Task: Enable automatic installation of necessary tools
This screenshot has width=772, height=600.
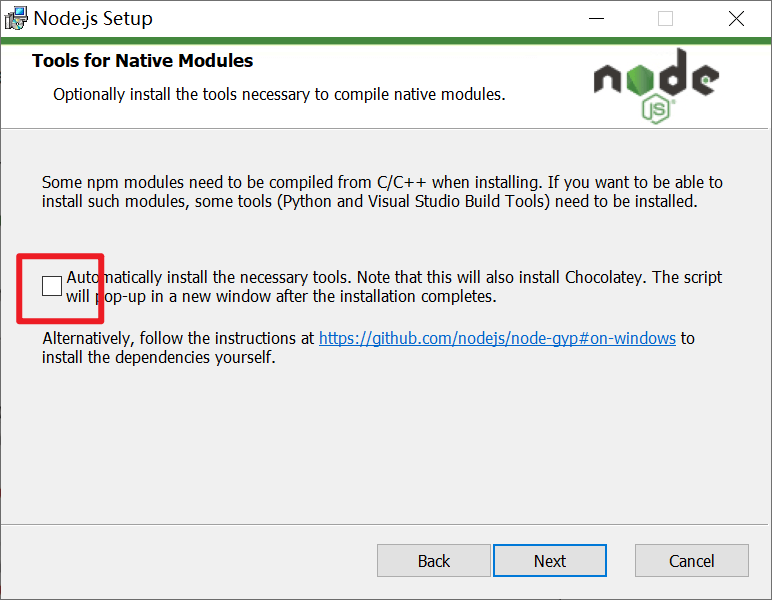Action: tap(51, 286)
